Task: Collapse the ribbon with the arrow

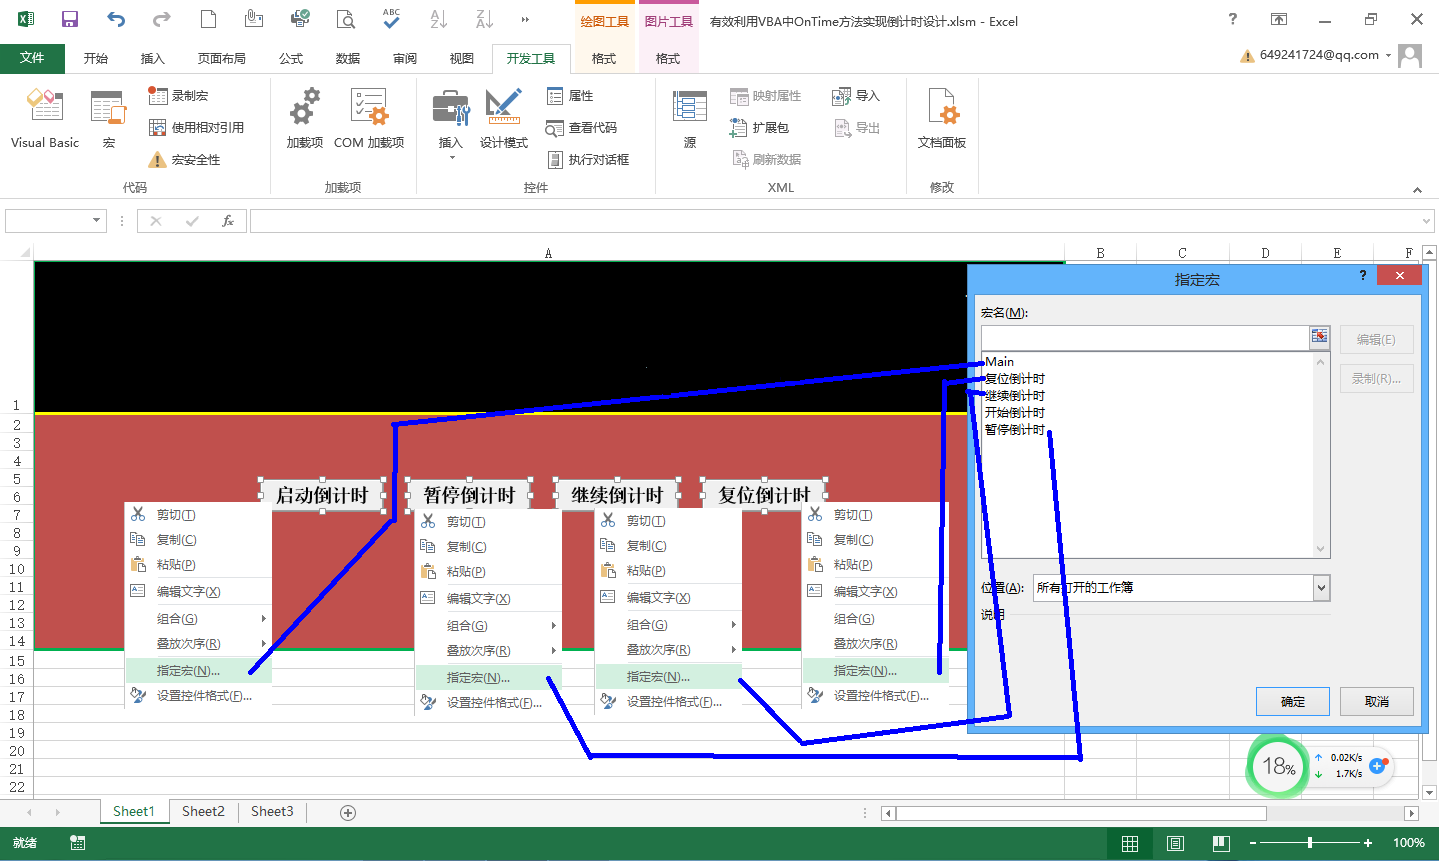Action: [1417, 190]
